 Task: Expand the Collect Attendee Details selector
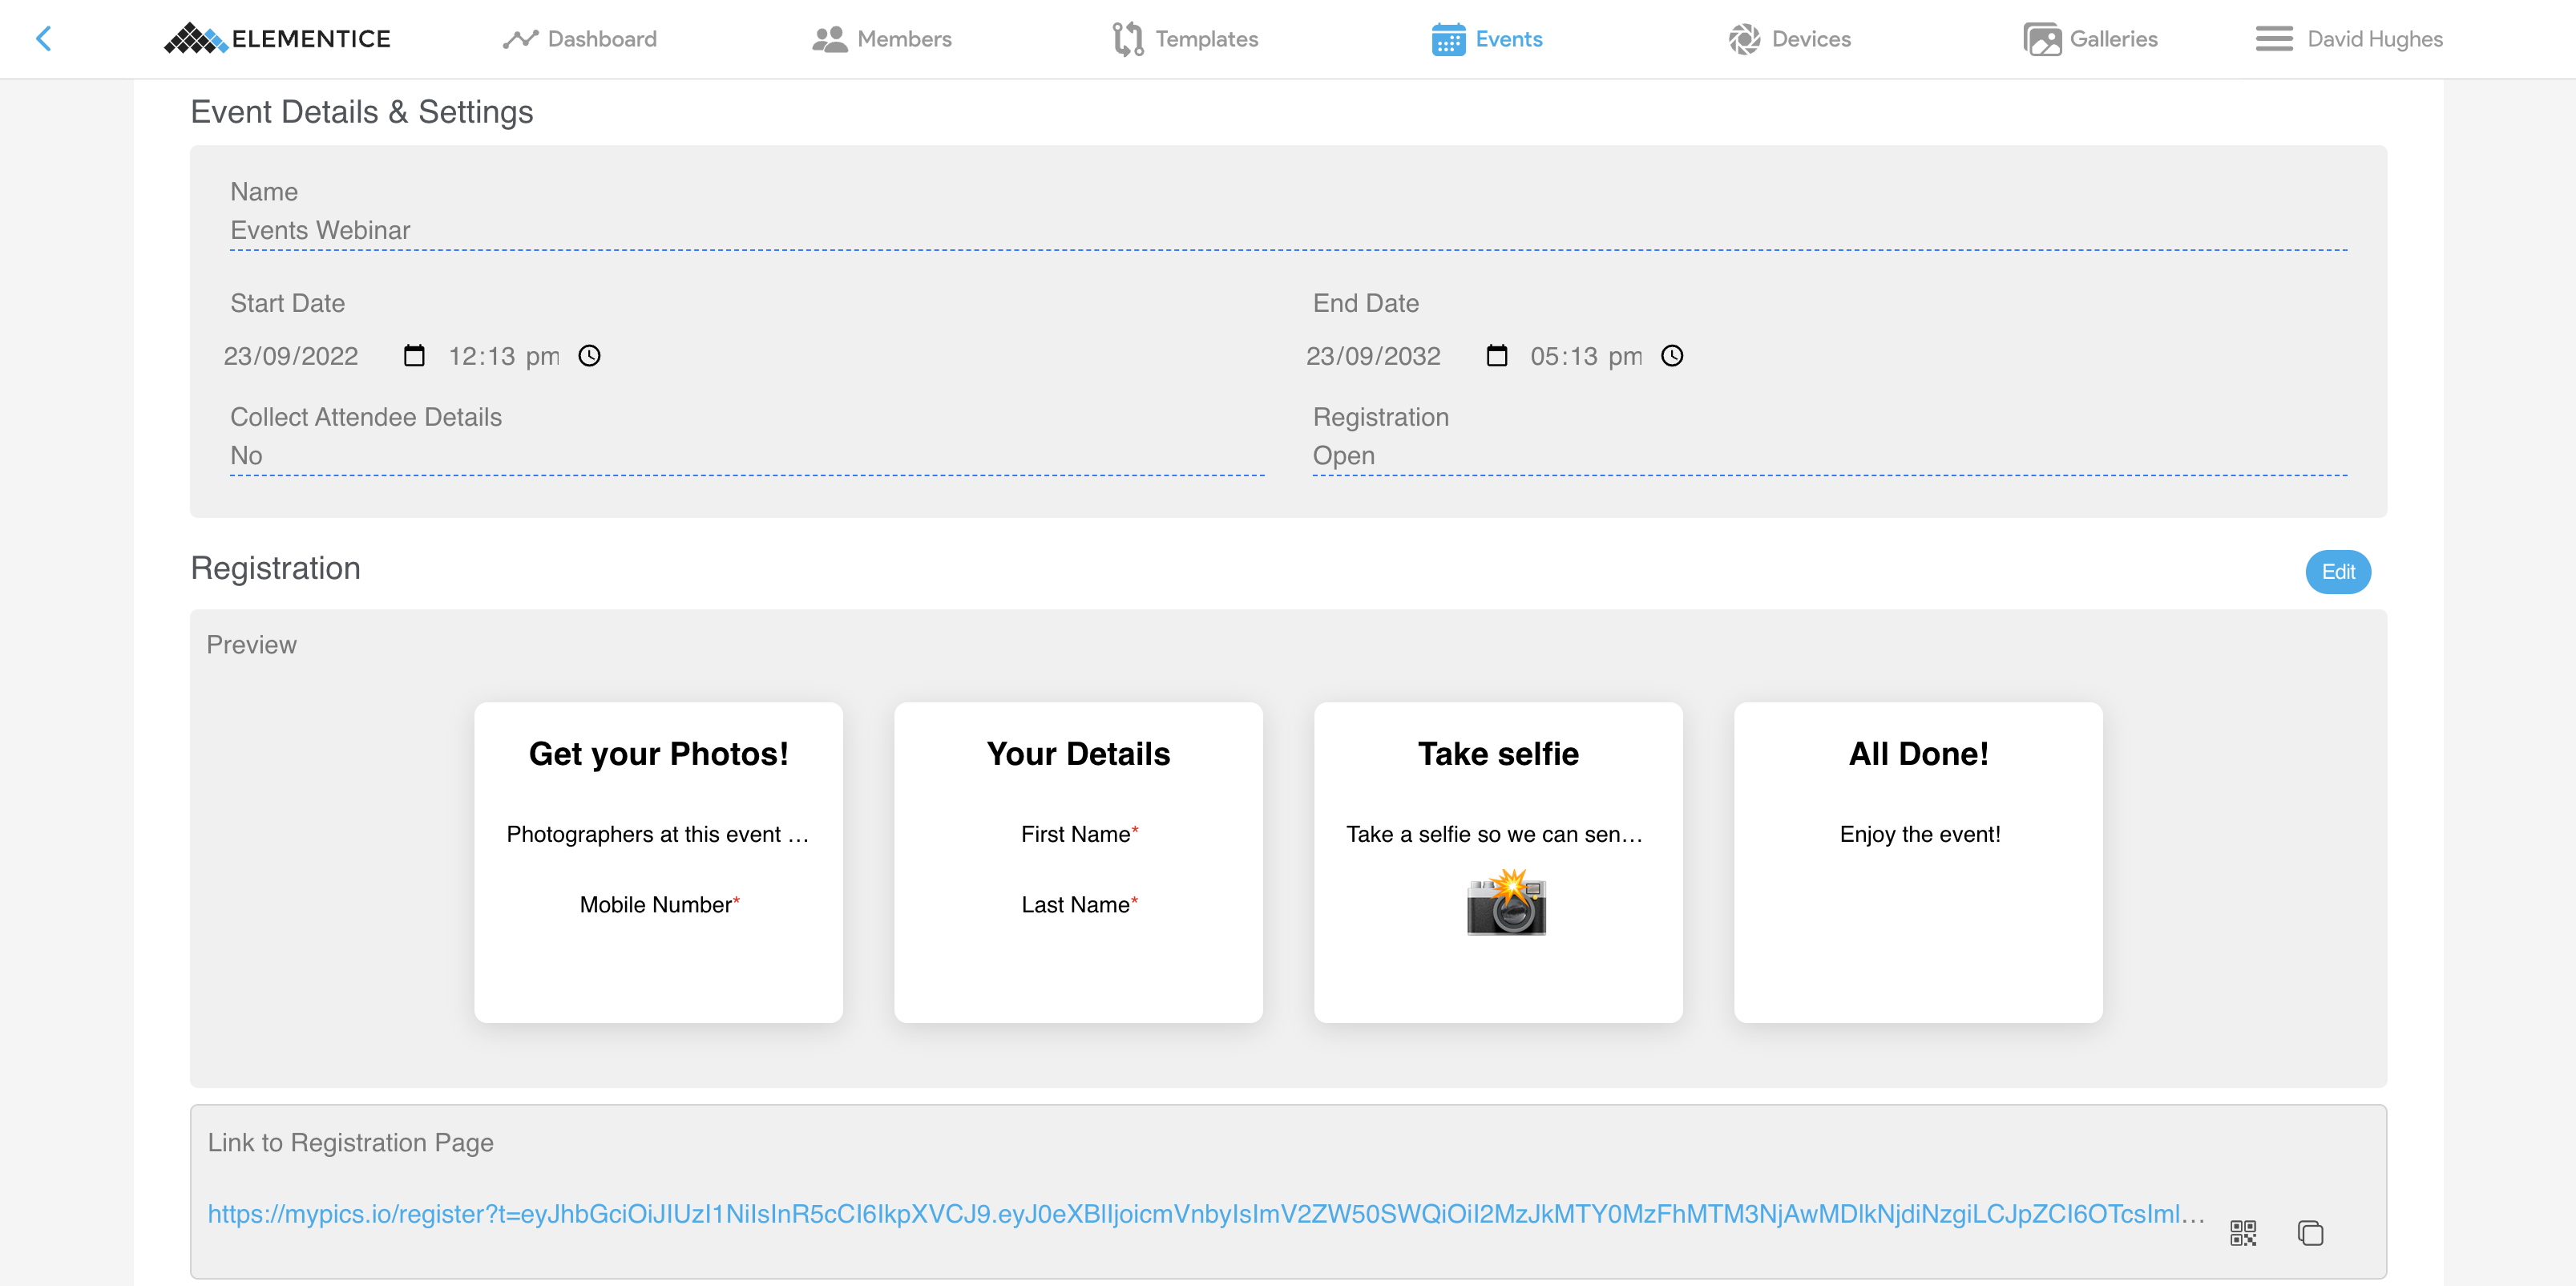click(747, 455)
